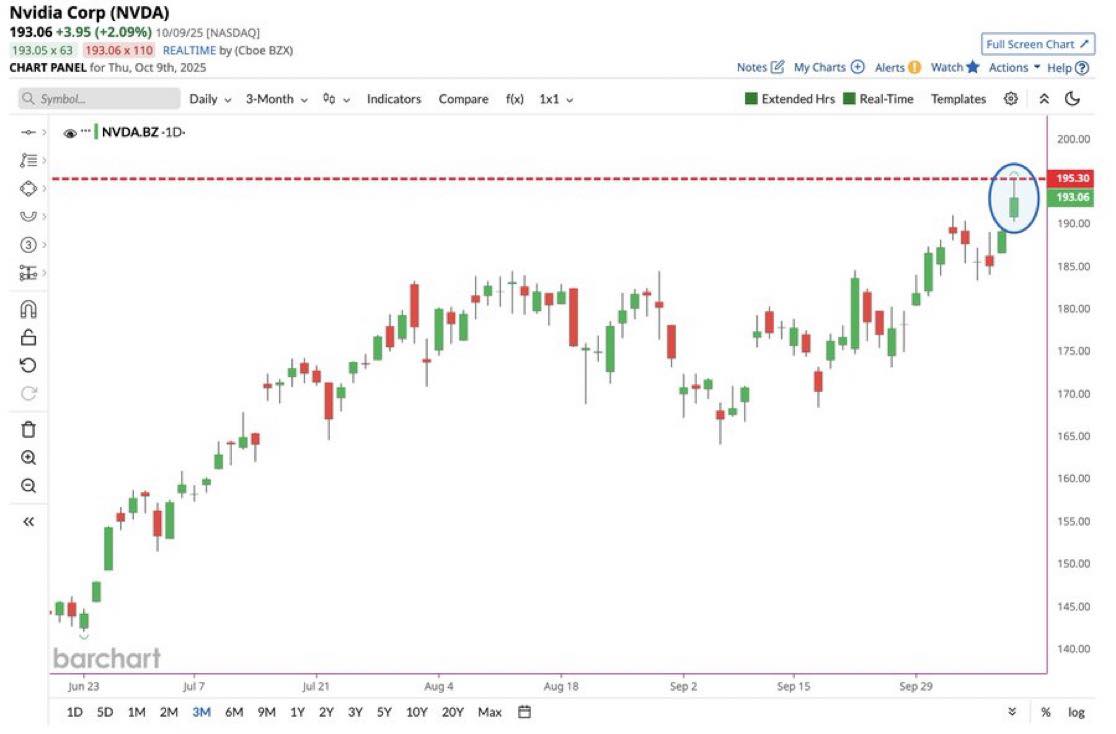Image resolution: width=1116 pixels, height=734 pixels.
Task: Select the 1D time range
Action: coord(74,712)
